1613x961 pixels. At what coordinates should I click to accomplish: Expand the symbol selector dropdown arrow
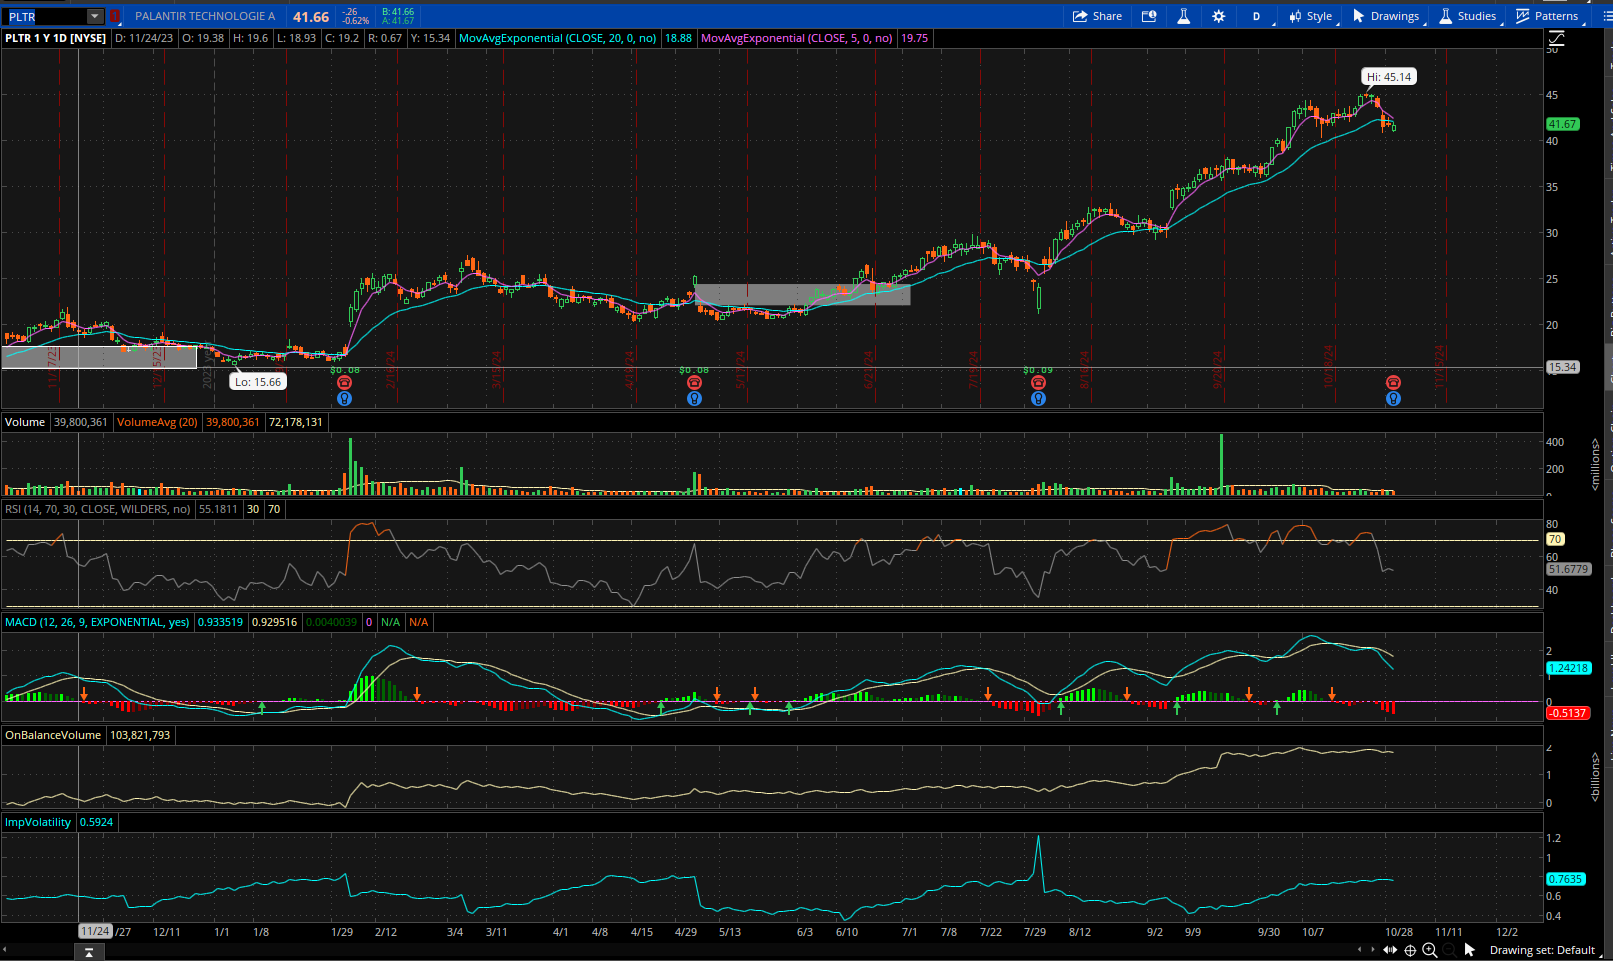click(95, 16)
